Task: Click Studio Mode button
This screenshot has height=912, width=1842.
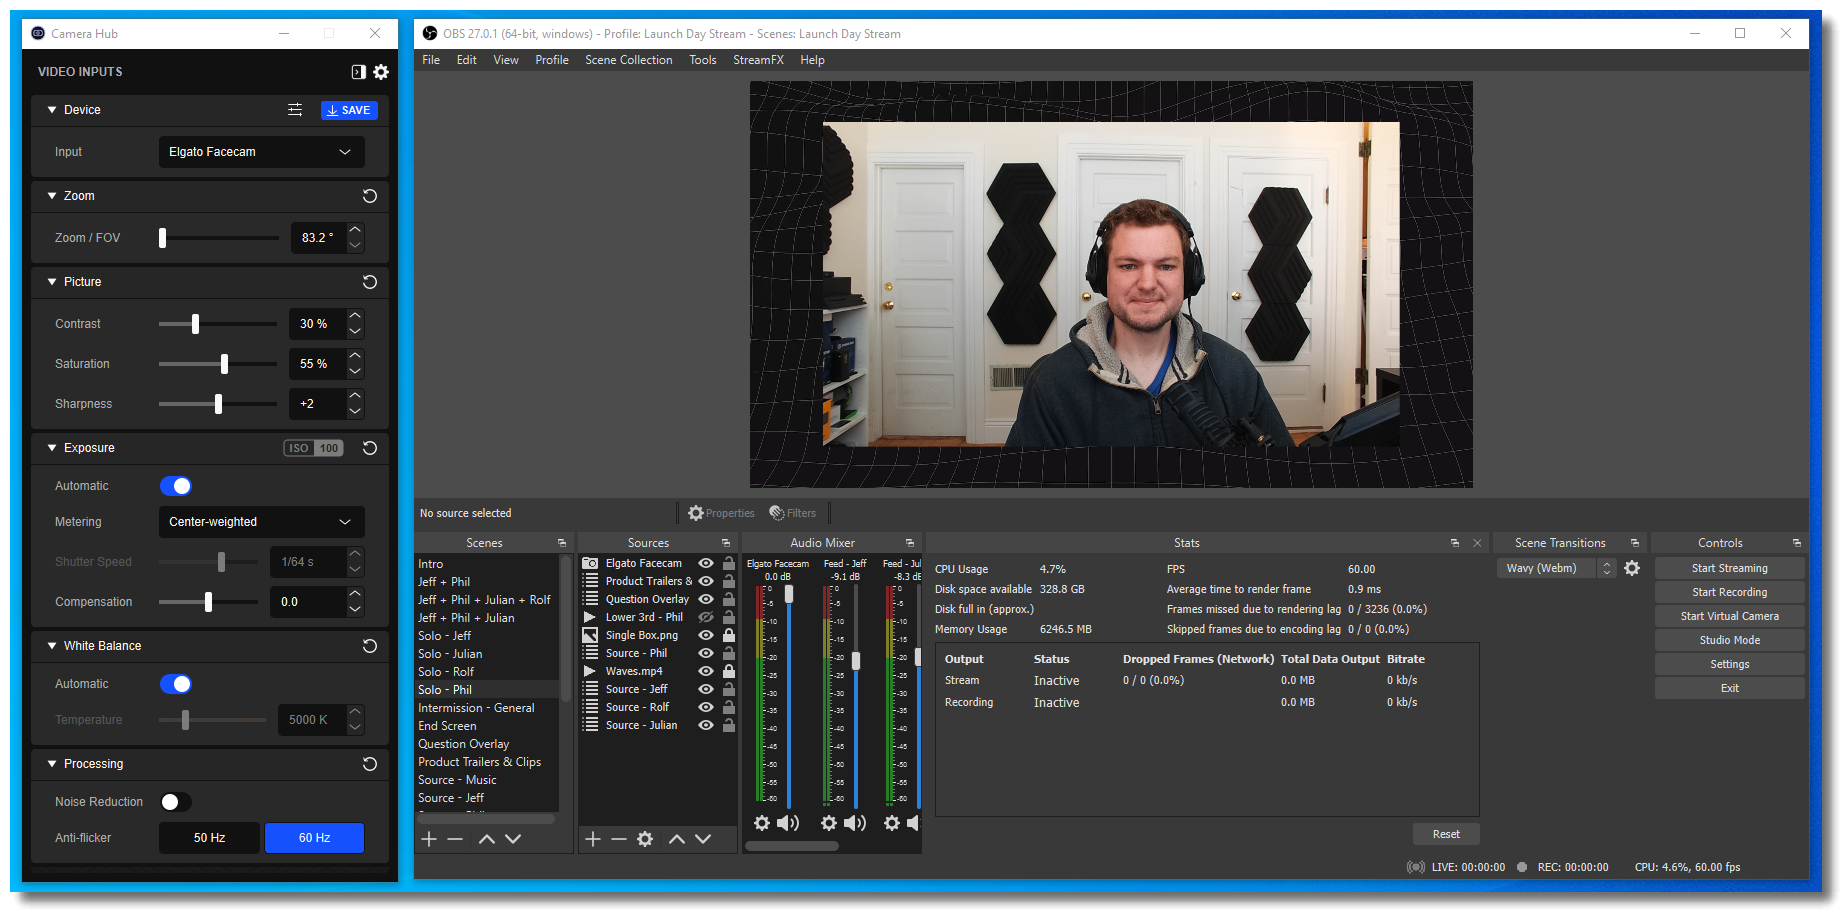Action: [x=1729, y=640]
